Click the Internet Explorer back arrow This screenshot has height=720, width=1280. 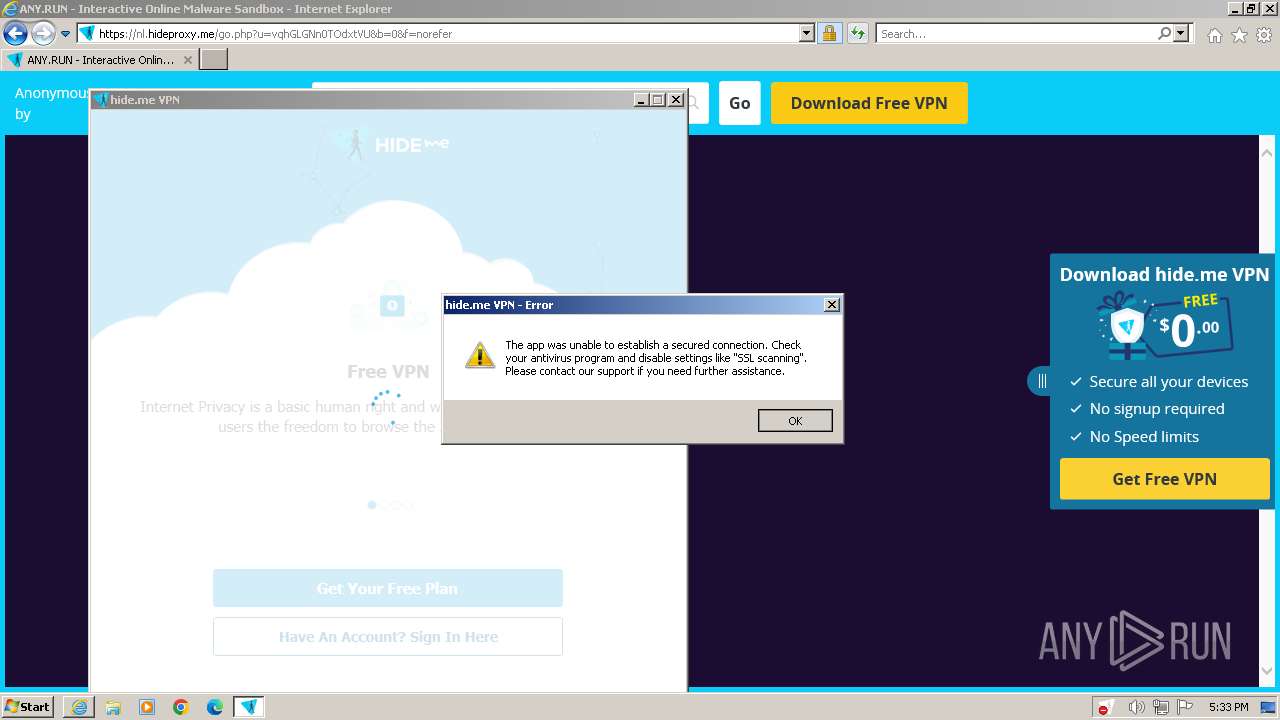(15, 33)
